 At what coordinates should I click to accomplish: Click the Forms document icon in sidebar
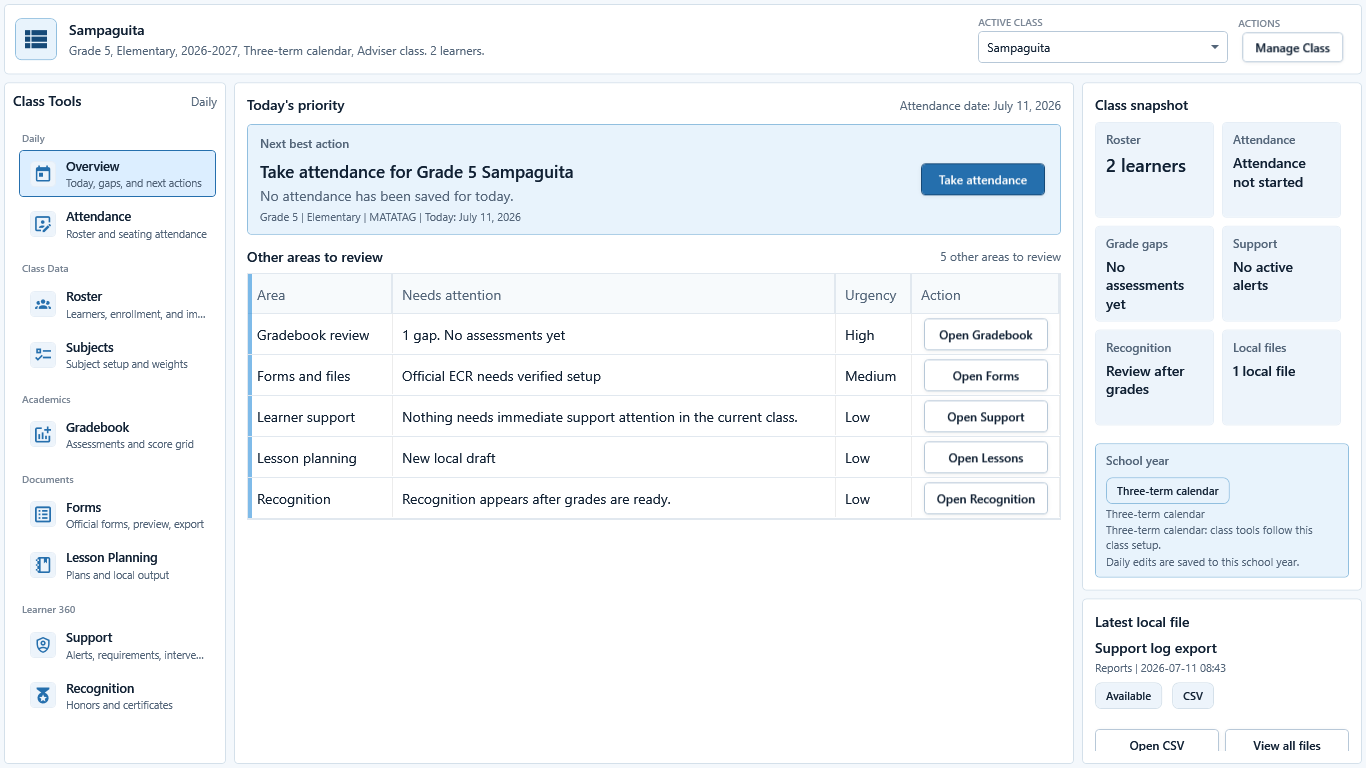coord(43,514)
